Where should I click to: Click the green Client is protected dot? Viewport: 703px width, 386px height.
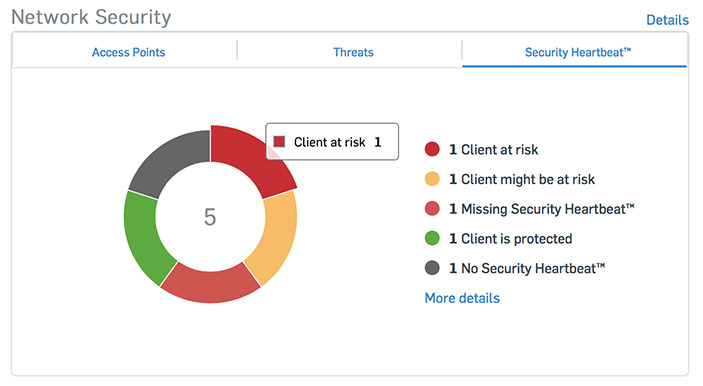pyautogui.click(x=432, y=238)
